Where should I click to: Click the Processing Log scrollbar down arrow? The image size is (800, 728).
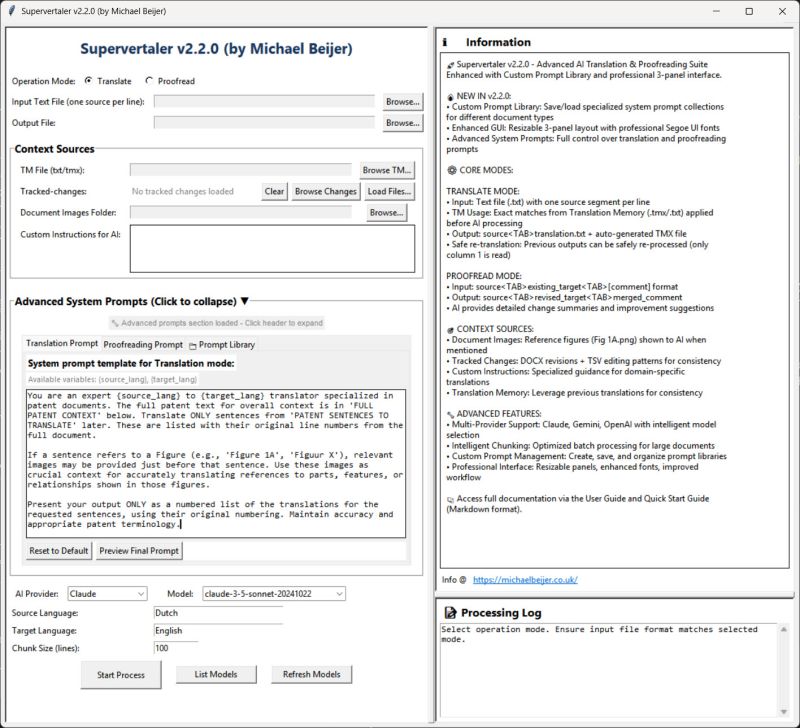pos(784,712)
